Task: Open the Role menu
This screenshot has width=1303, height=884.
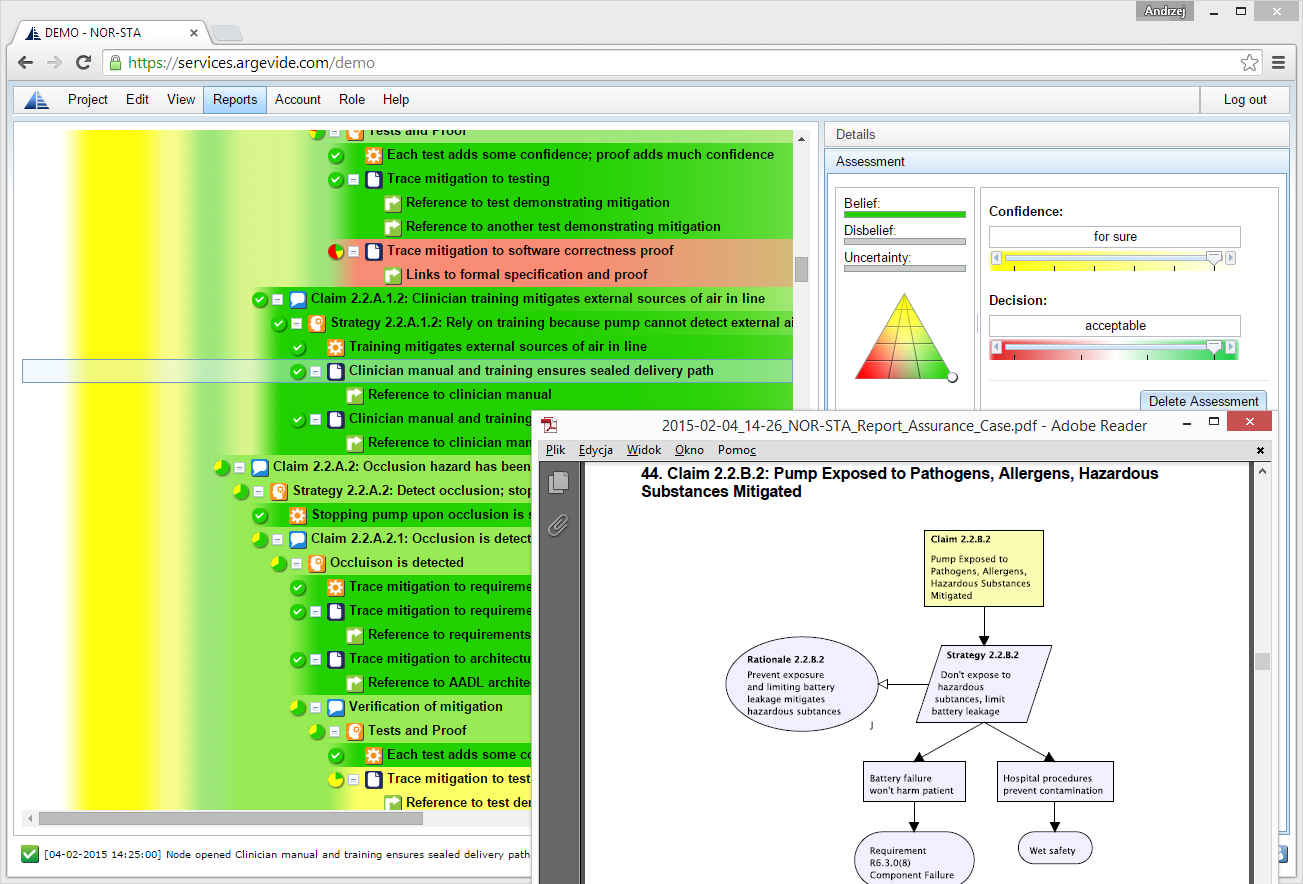Action: tap(352, 100)
